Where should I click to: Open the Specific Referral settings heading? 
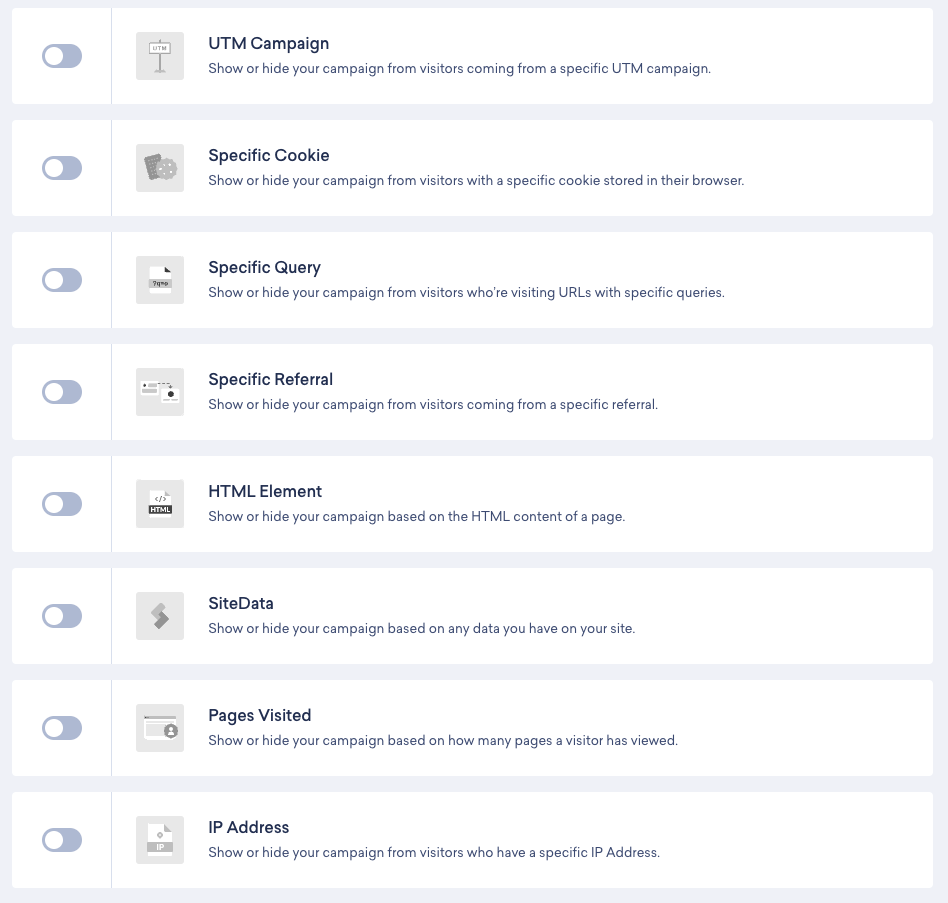pos(270,380)
